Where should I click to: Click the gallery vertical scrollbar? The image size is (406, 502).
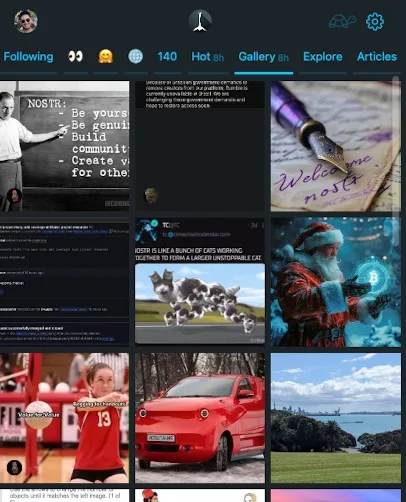click(x=396, y=147)
